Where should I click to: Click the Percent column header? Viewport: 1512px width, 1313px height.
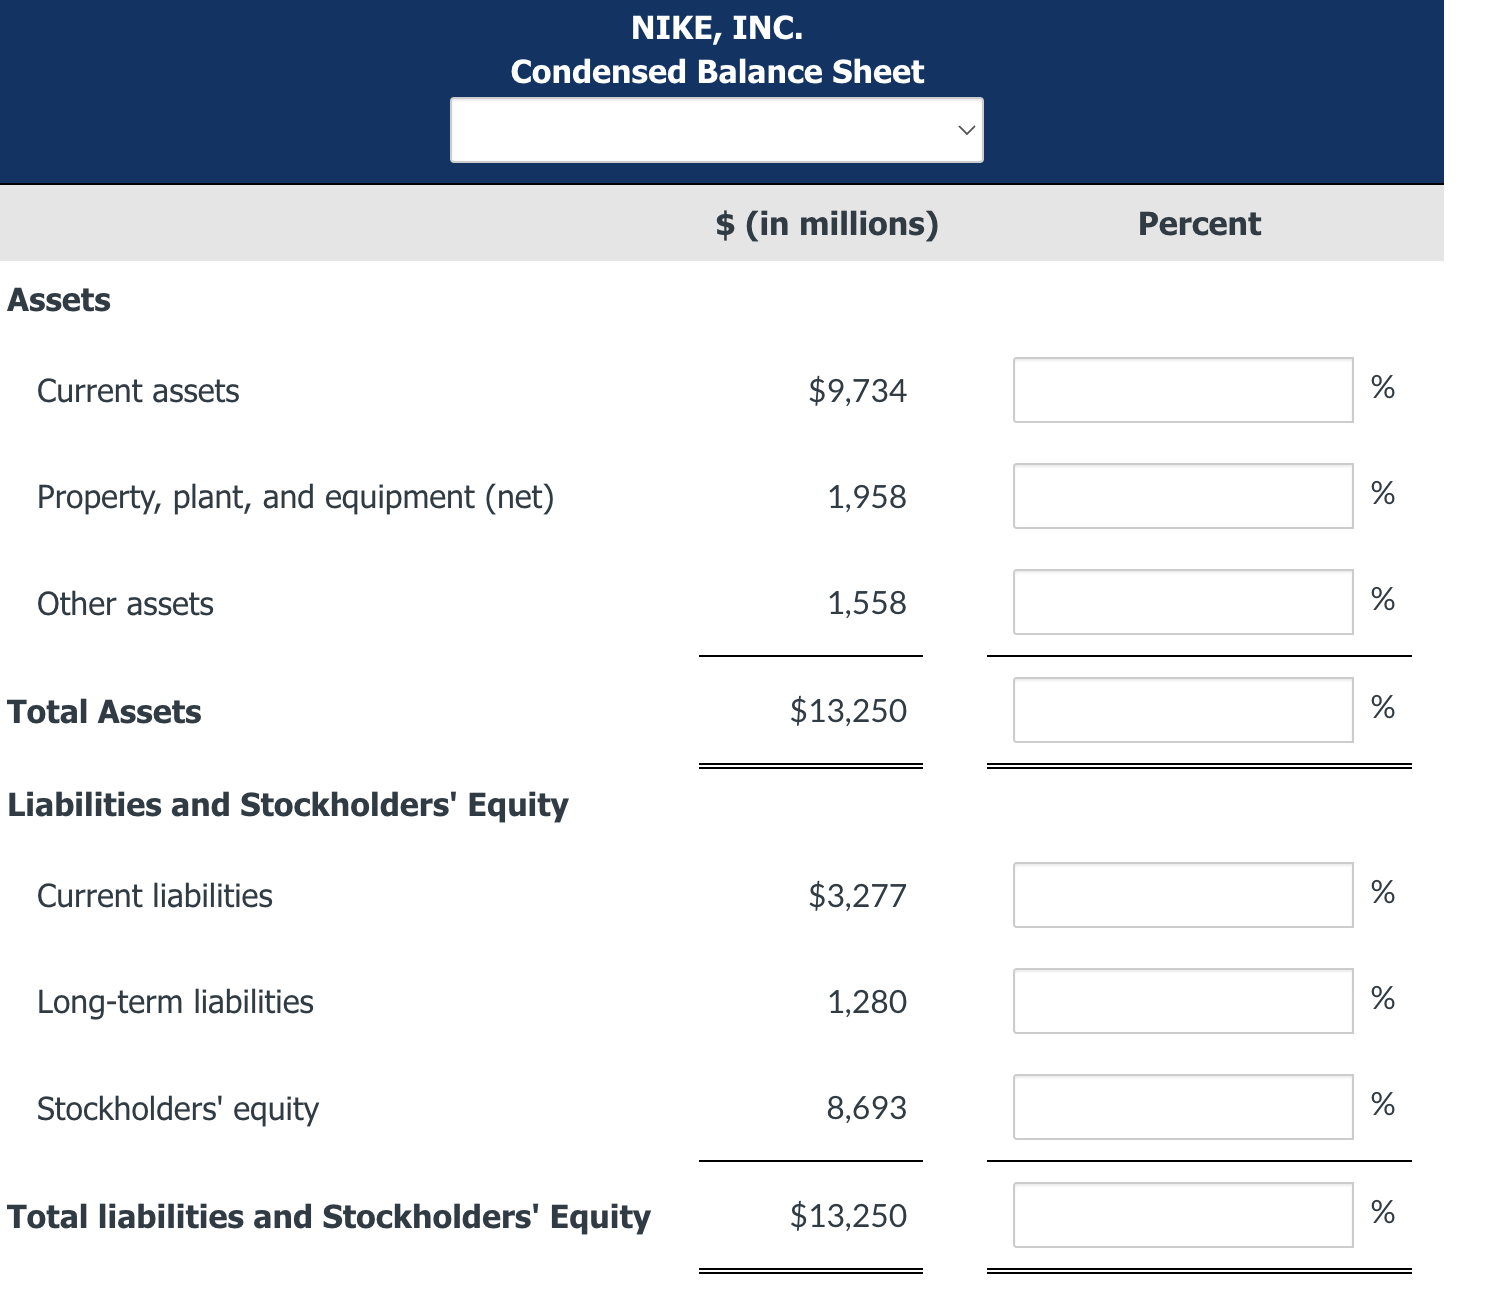pyautogui.click(x=1198, y=223)
